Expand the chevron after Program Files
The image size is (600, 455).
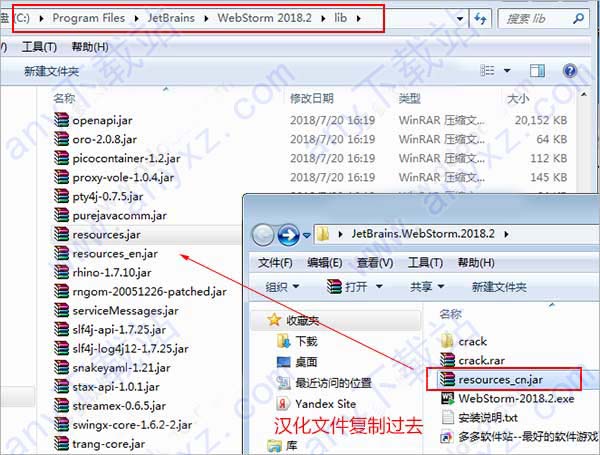(x=136, y=18)
